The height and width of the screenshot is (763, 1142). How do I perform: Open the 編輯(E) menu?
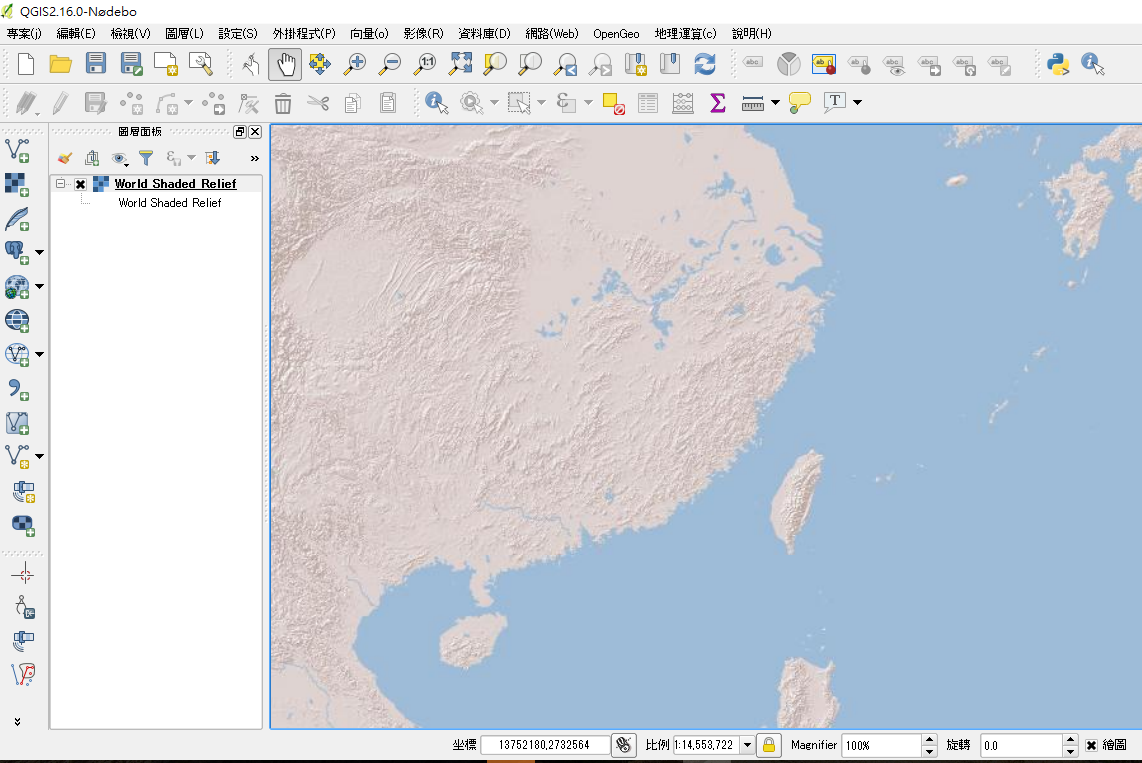76,33
